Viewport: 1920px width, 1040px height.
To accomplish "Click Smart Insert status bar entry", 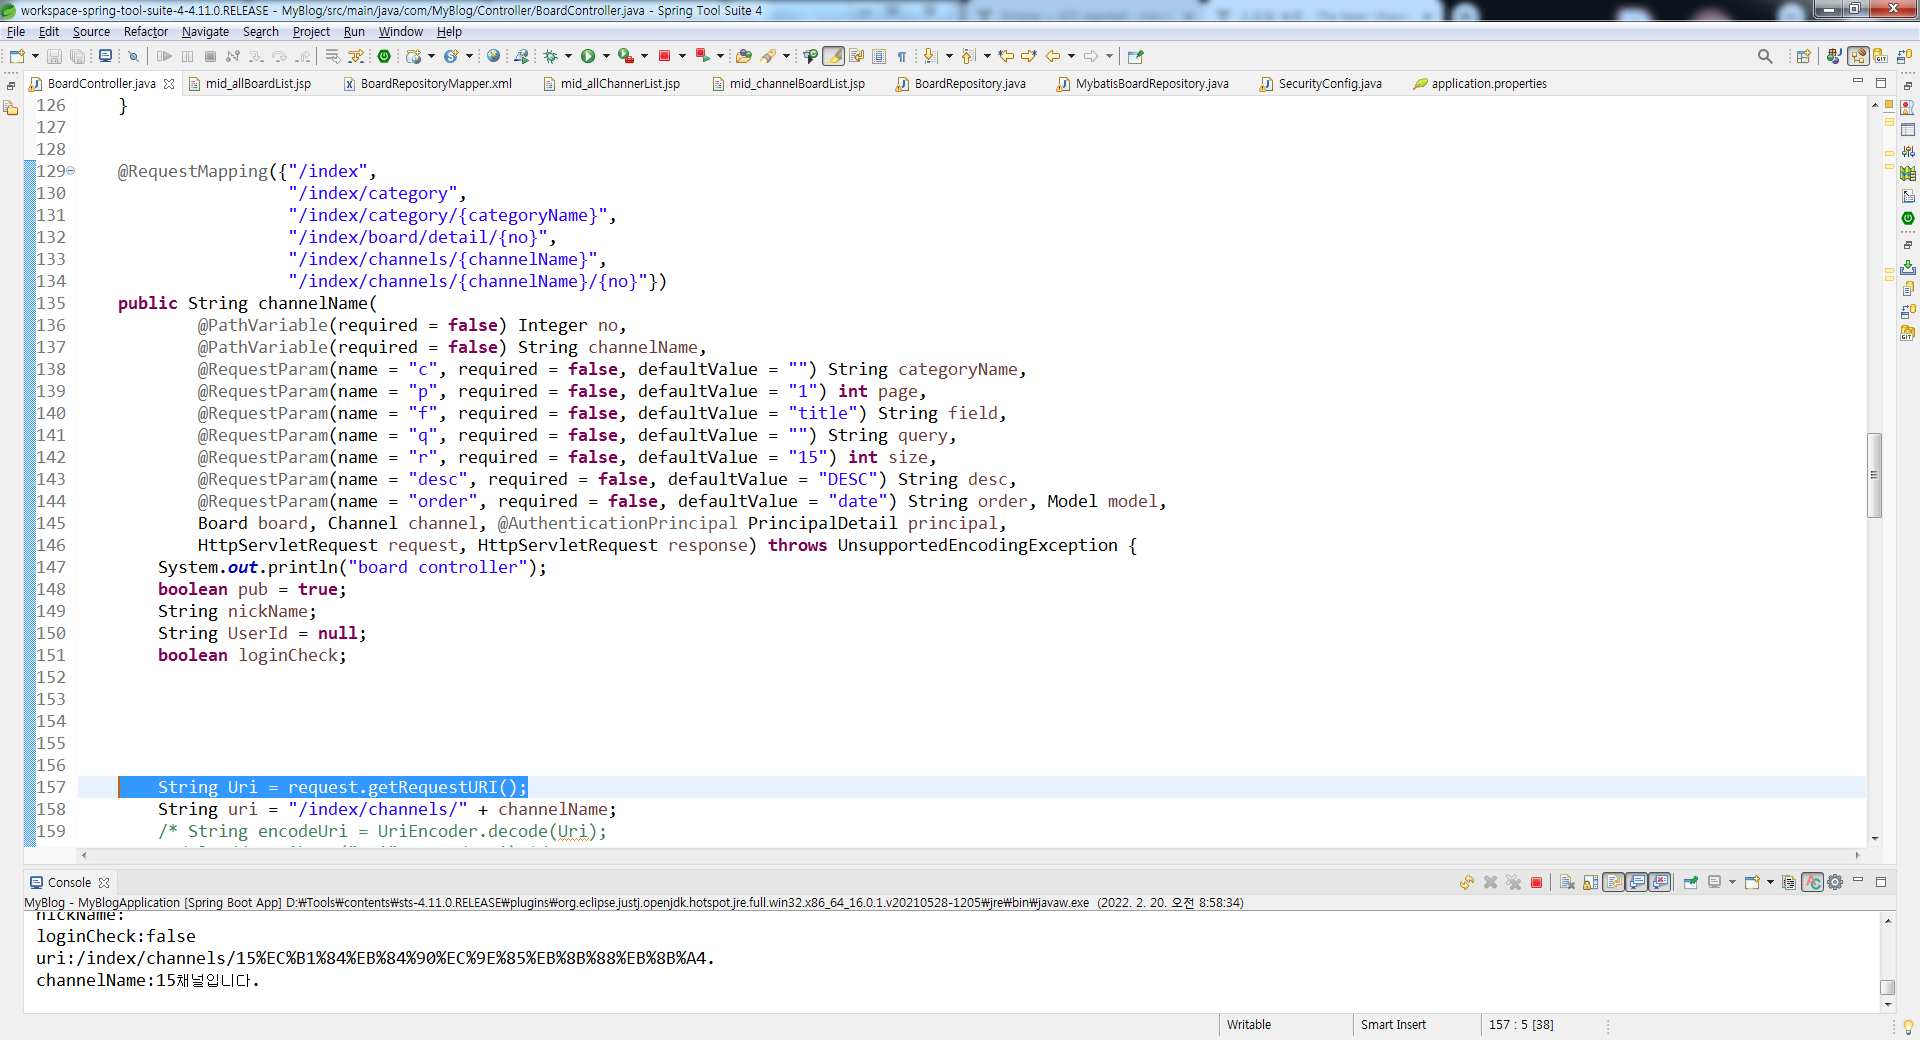I will pos(1393,1025).
